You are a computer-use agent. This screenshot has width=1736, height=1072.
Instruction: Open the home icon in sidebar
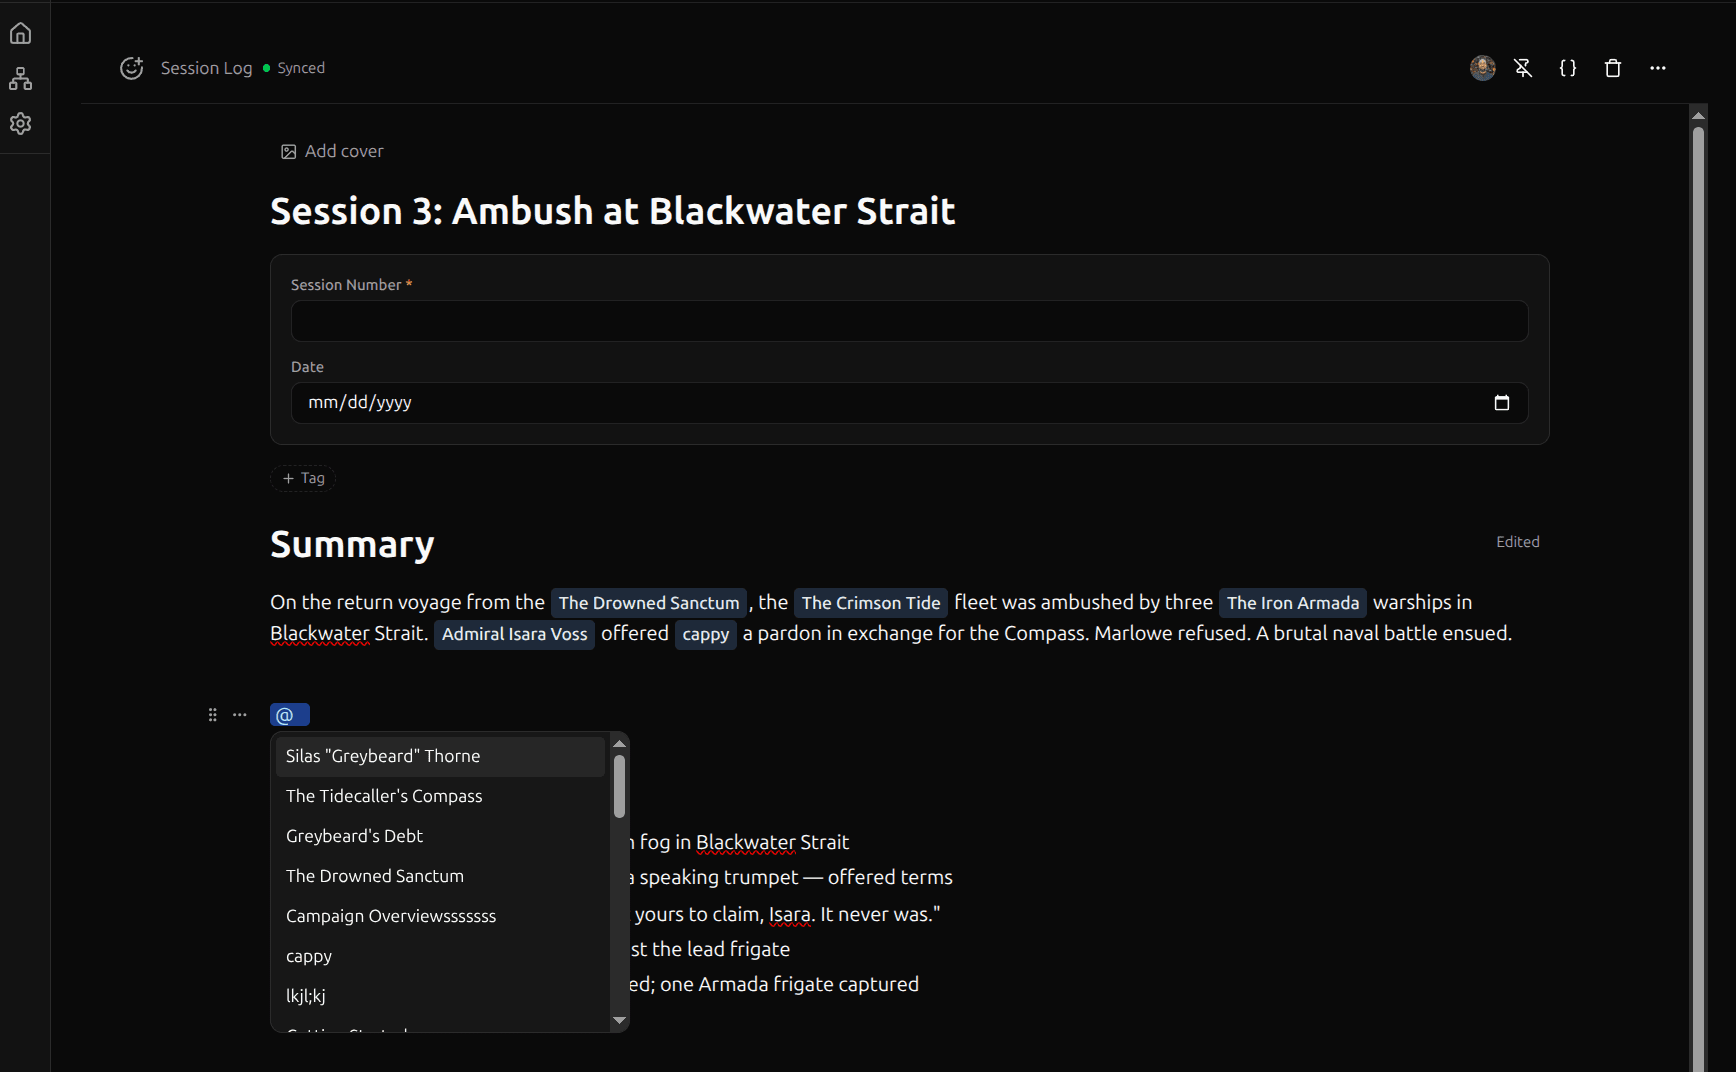tap(20, 34)
